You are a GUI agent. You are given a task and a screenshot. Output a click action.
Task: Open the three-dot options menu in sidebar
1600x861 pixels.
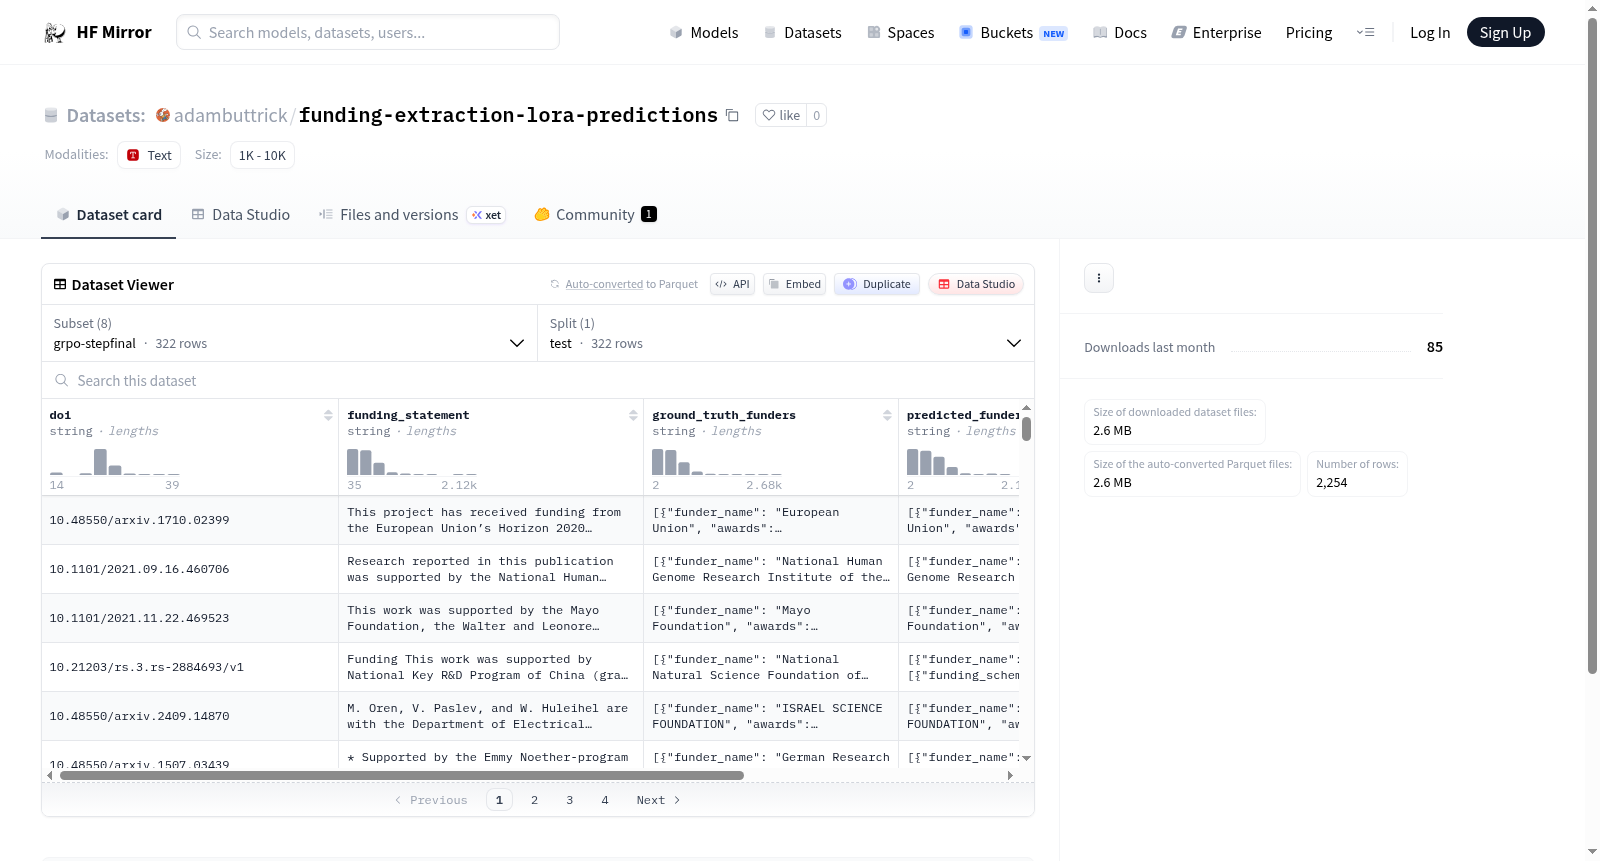pos(1099,278)
